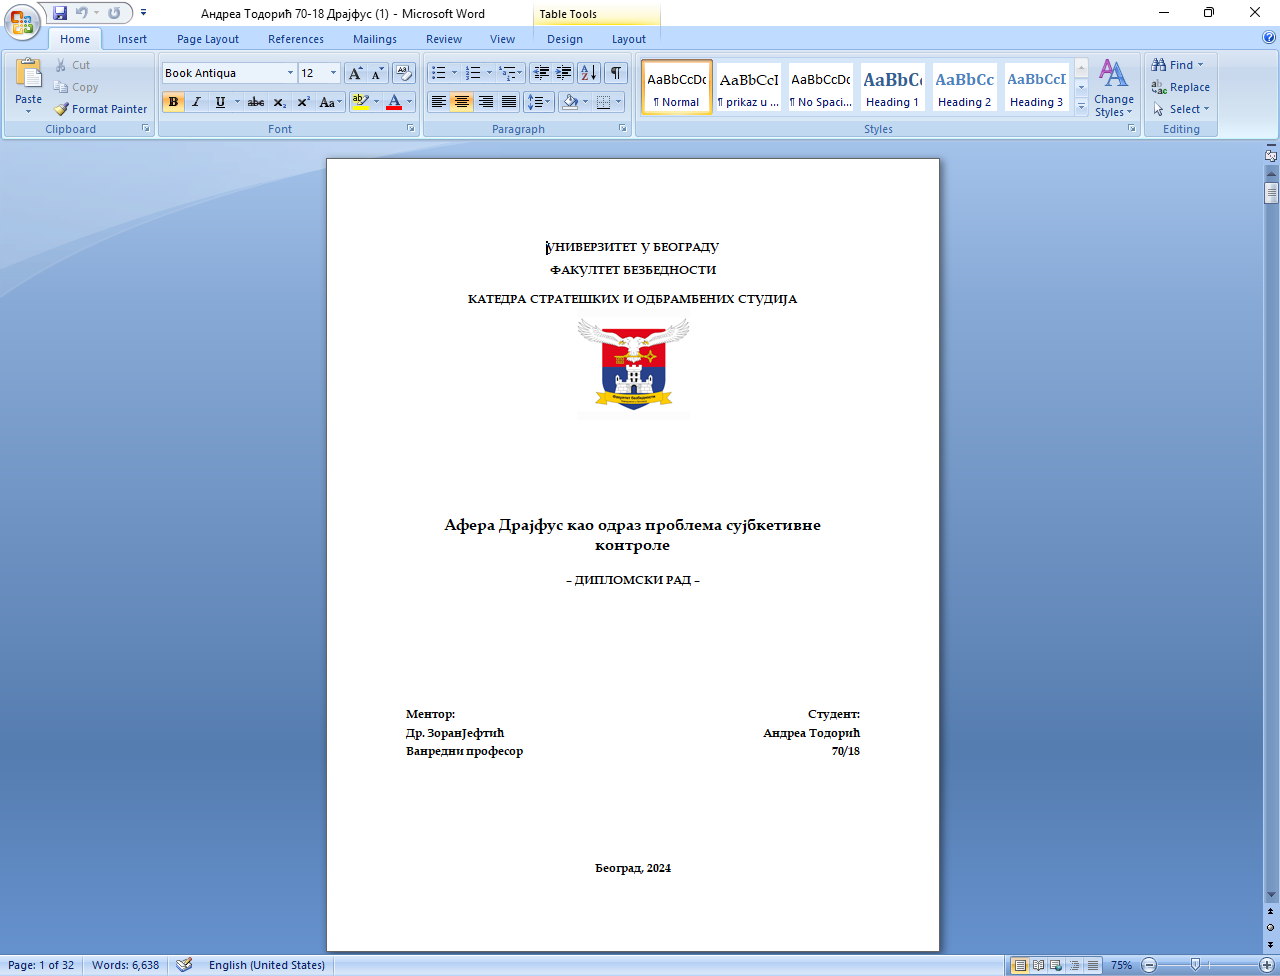Click the zoom slider handle
The width and height of the screenshot is (1280, 976).
1195,965
